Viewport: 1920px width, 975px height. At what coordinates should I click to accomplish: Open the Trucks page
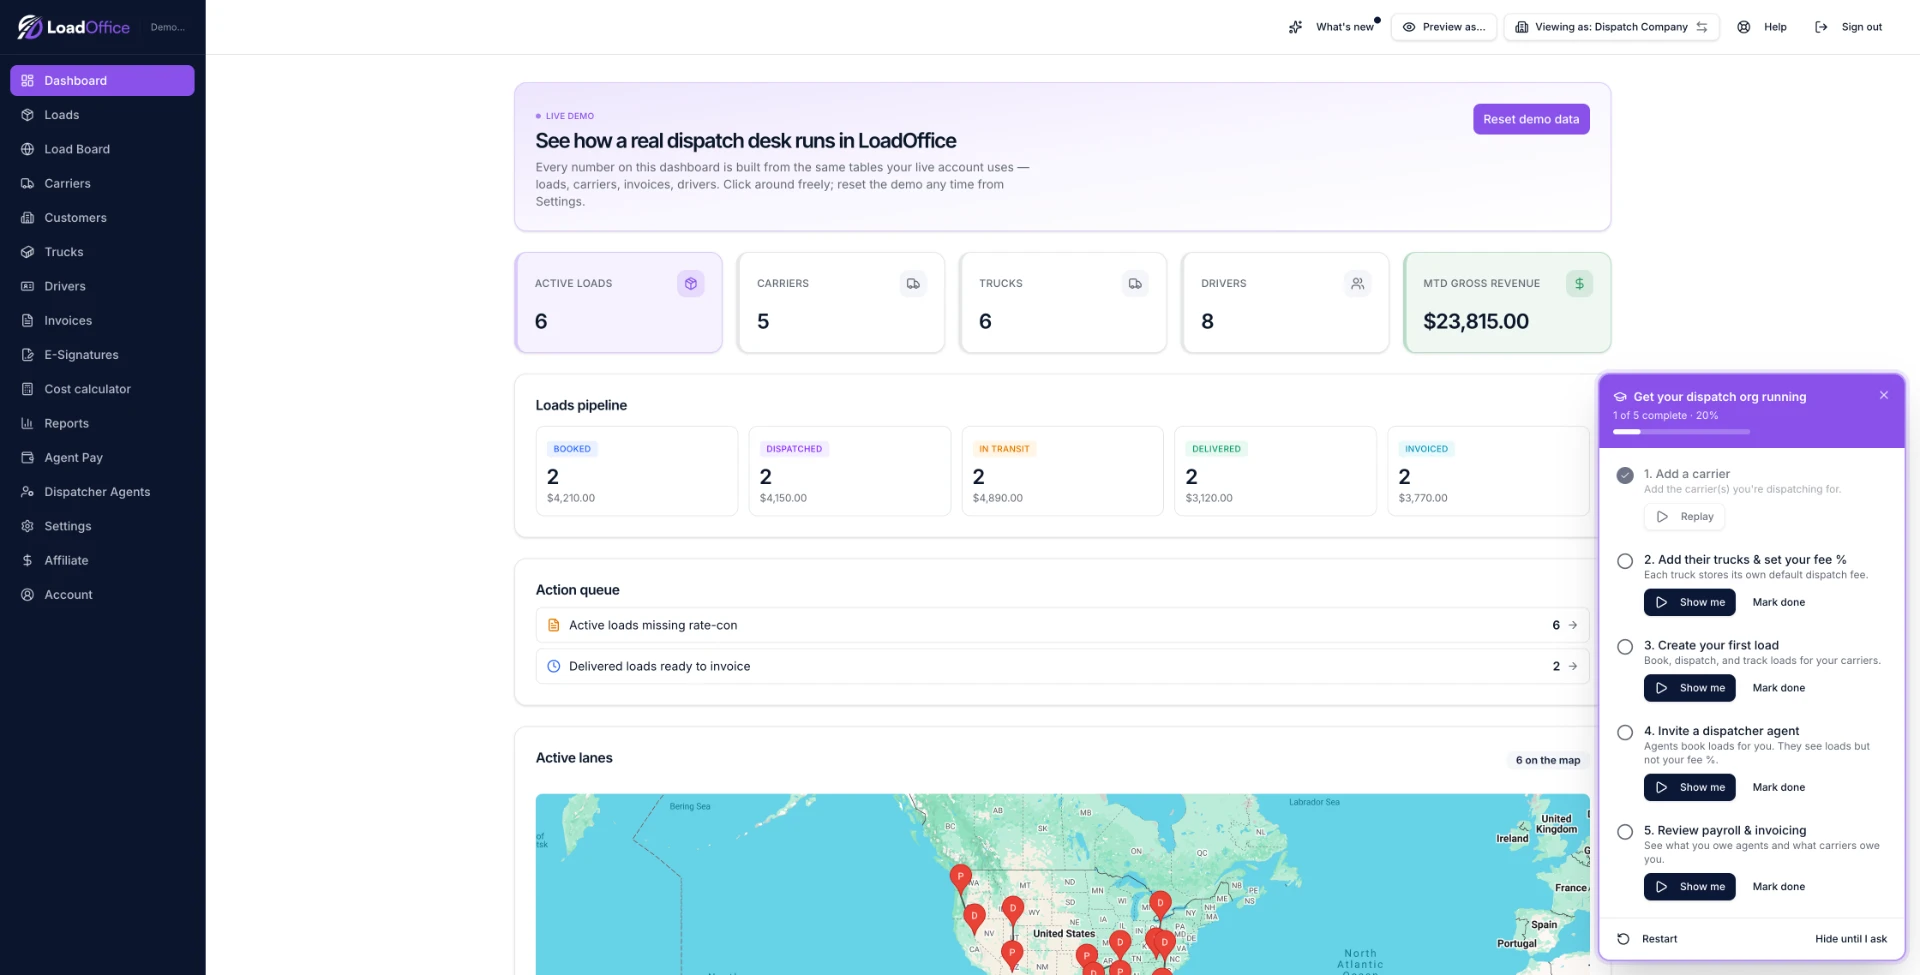coord(102,252)
